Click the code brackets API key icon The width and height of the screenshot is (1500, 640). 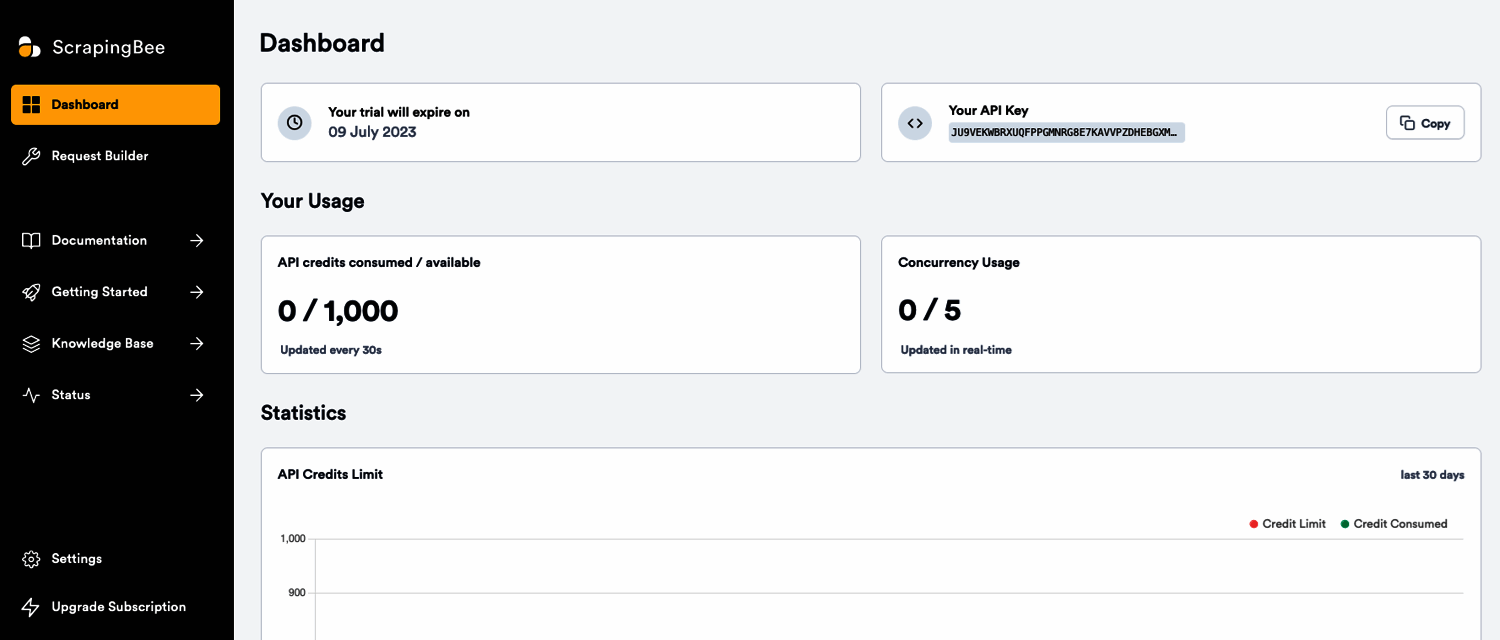pyautogui.click(x=914, y=122)
